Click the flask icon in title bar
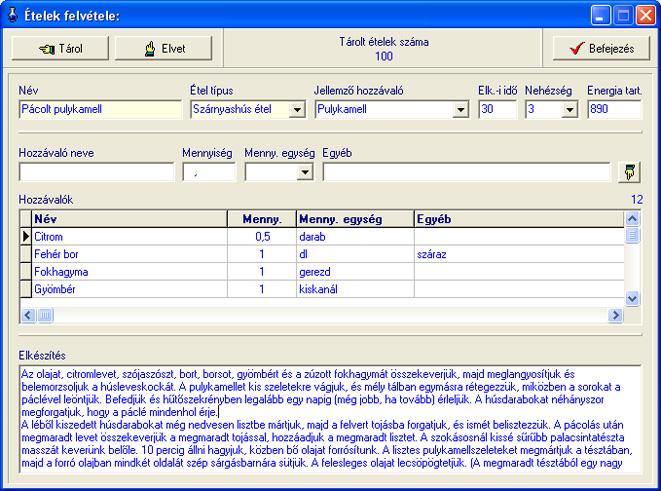This screenshot has width=661, height=491. 13,15
